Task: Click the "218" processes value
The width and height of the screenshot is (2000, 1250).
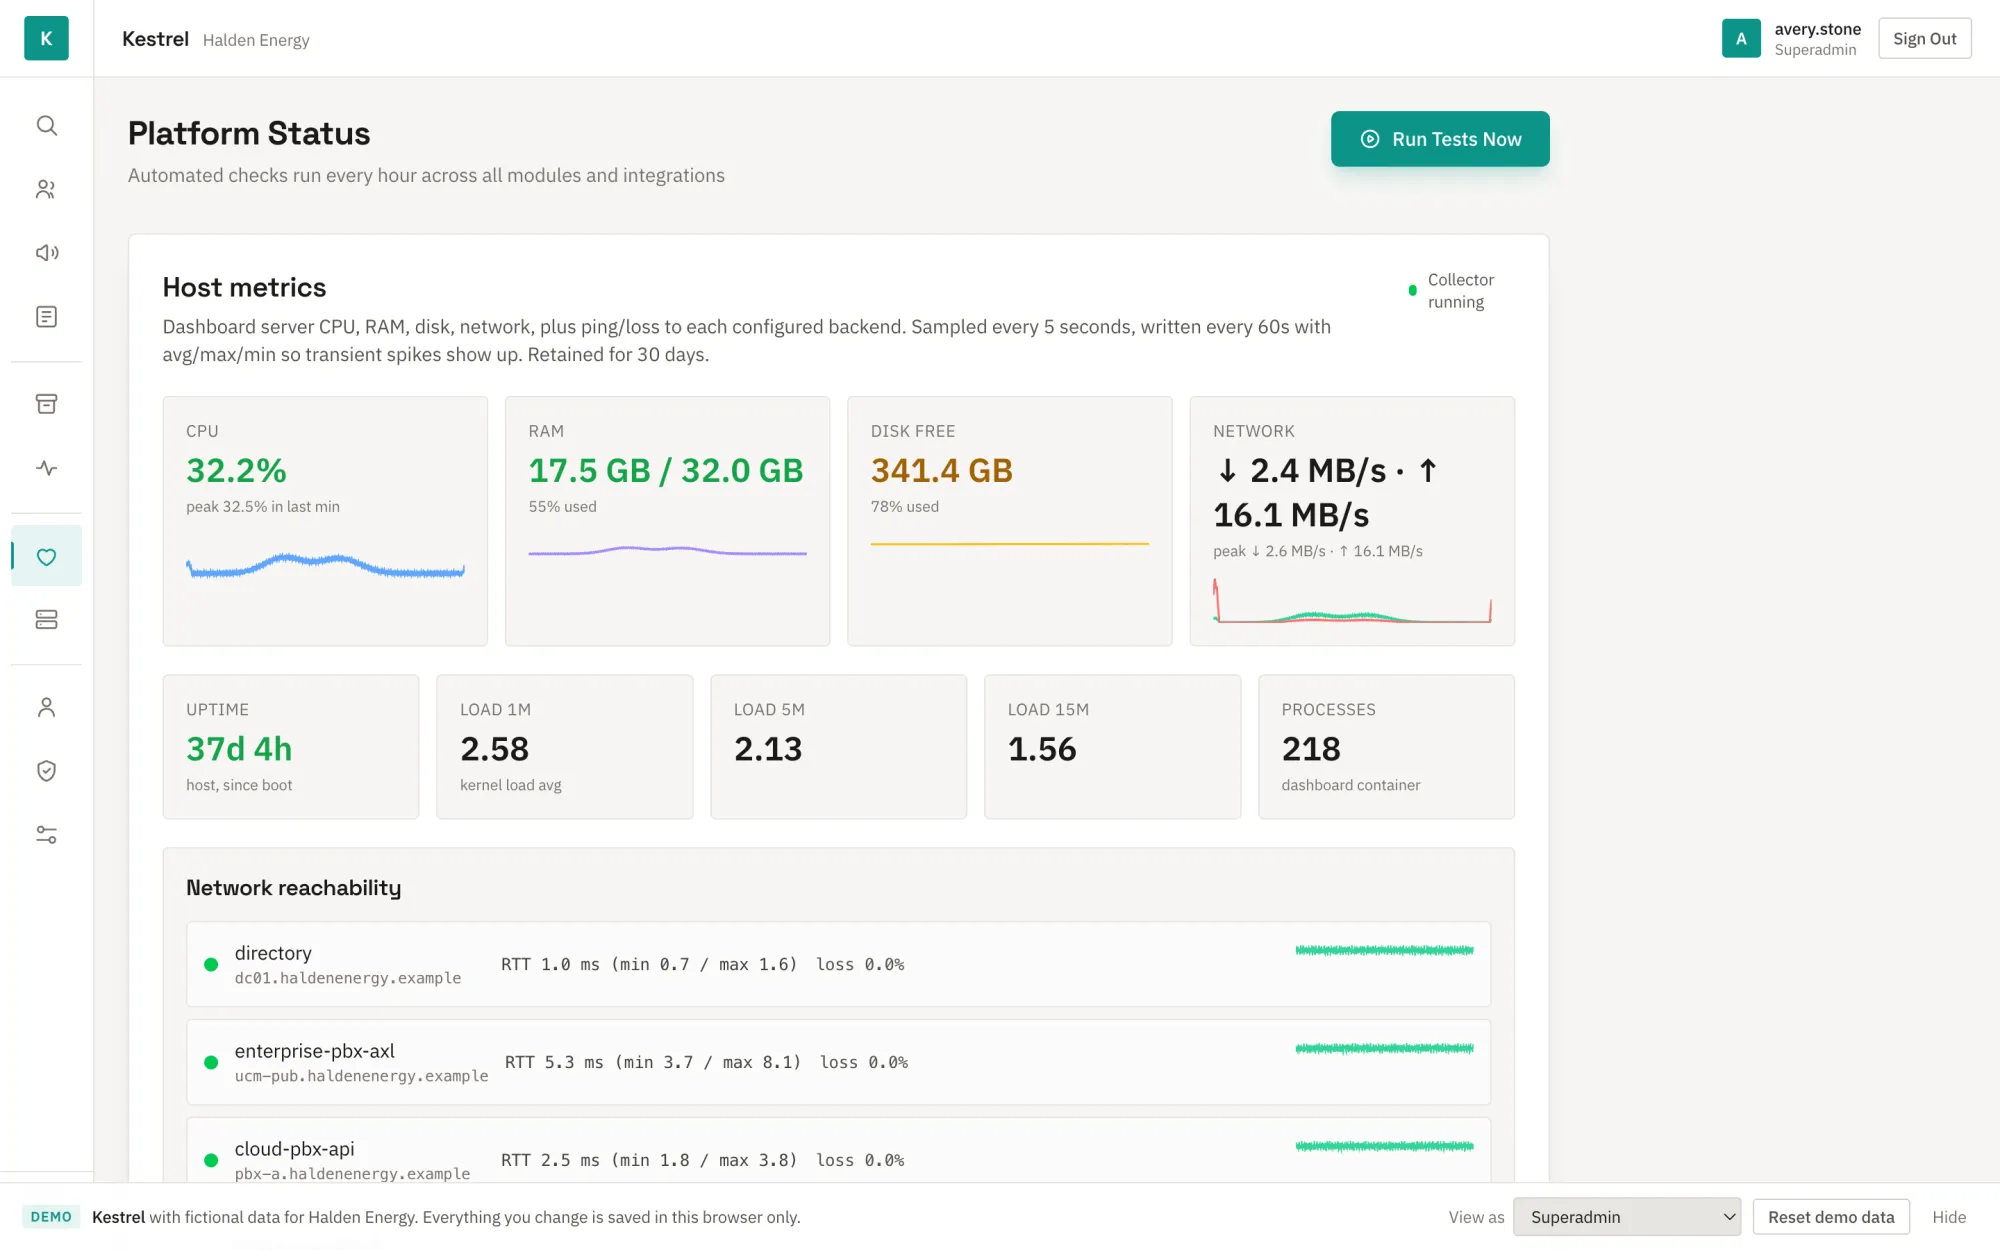Action: pos(1311,749)
